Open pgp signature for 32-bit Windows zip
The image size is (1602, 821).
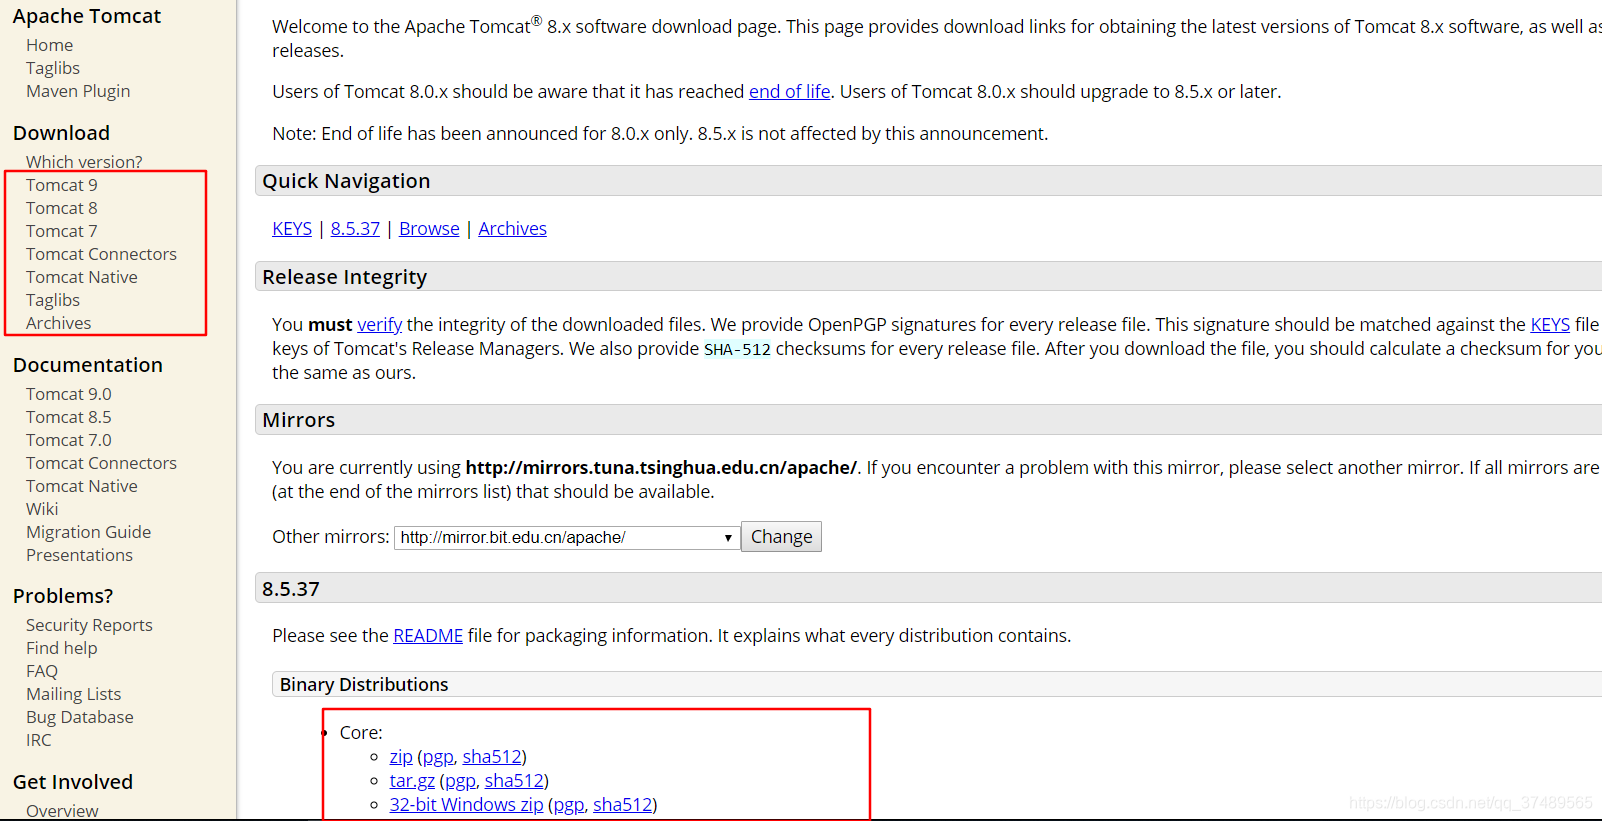click(x=569, y=805)
